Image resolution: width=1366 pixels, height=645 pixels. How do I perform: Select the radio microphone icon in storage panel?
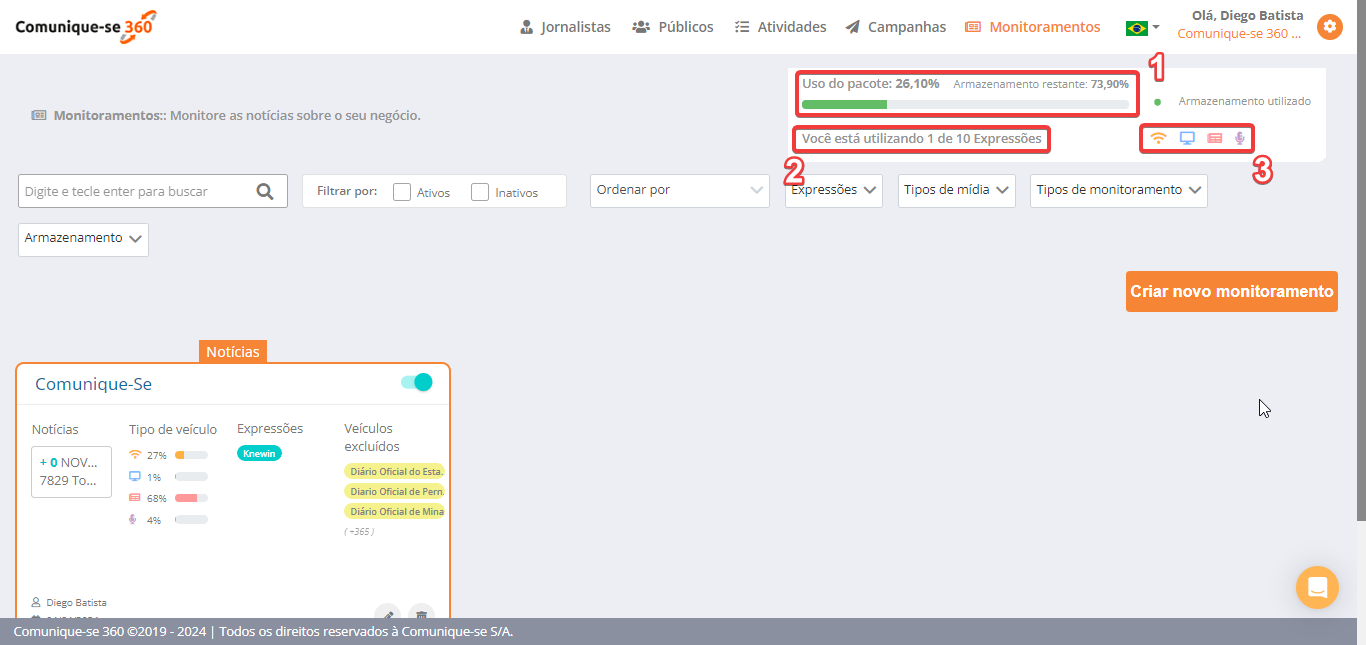point(1240,138)
